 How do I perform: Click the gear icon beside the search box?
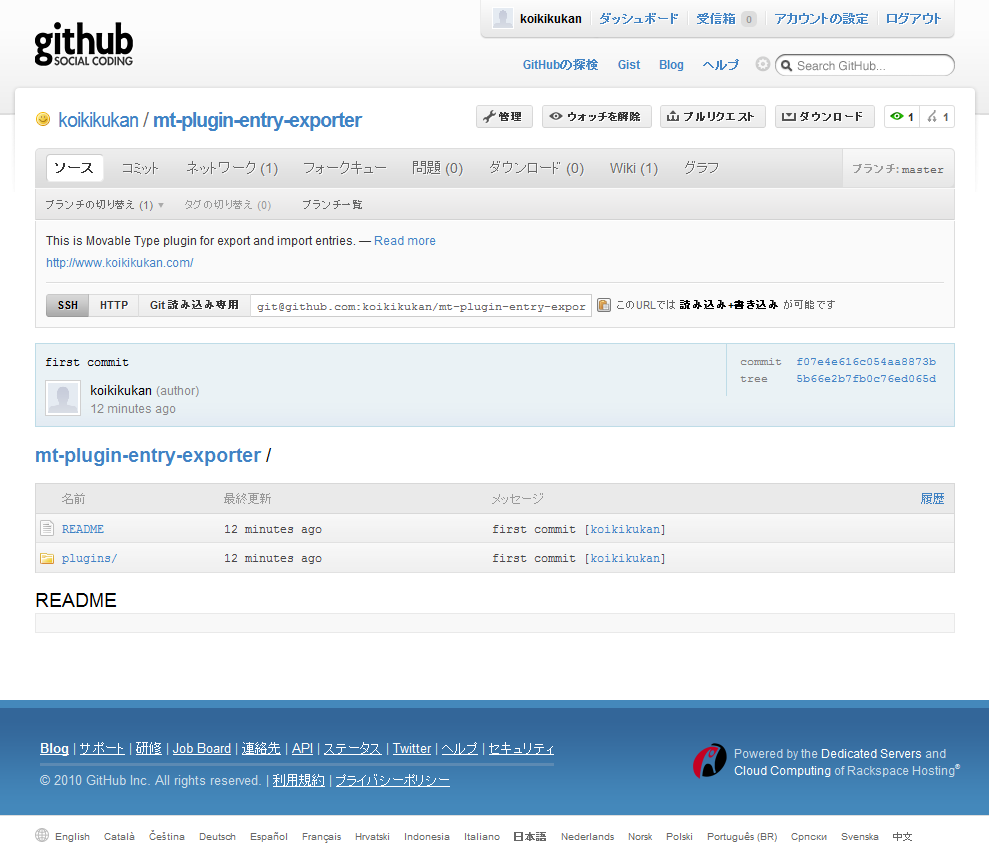coord(763,64)
